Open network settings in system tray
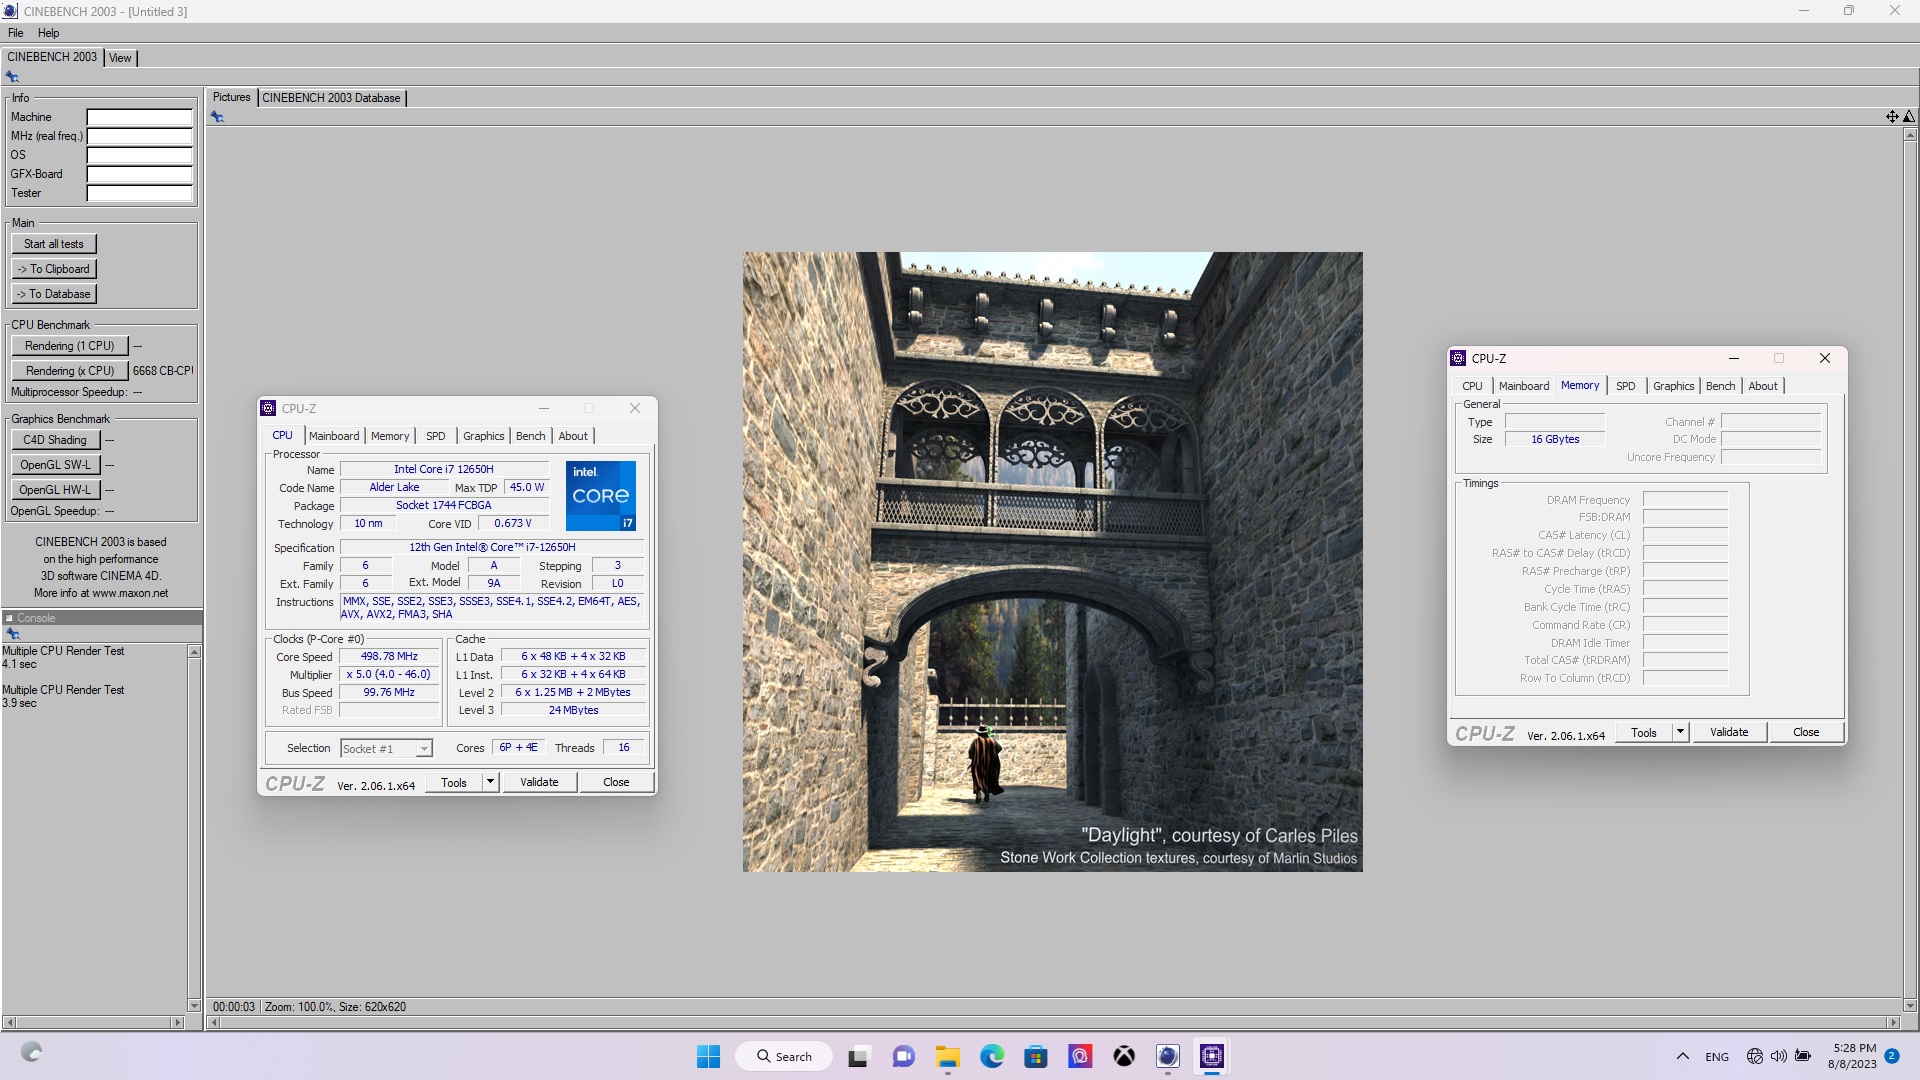Screen dimensions: 1920x1080 pyautogui.click(x=1754, y=1056)
